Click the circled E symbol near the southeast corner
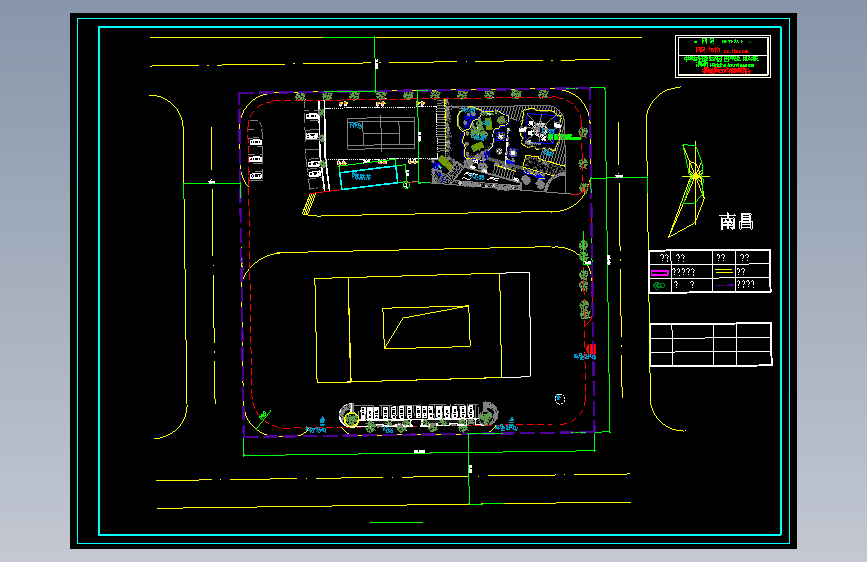The height and width of the screenshot is (562, 867). coord(560,399)
